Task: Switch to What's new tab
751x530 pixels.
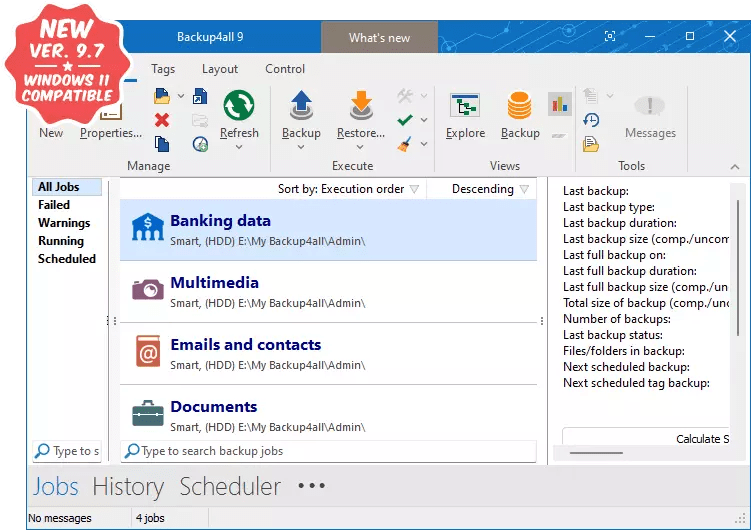Action: [379, 37]
